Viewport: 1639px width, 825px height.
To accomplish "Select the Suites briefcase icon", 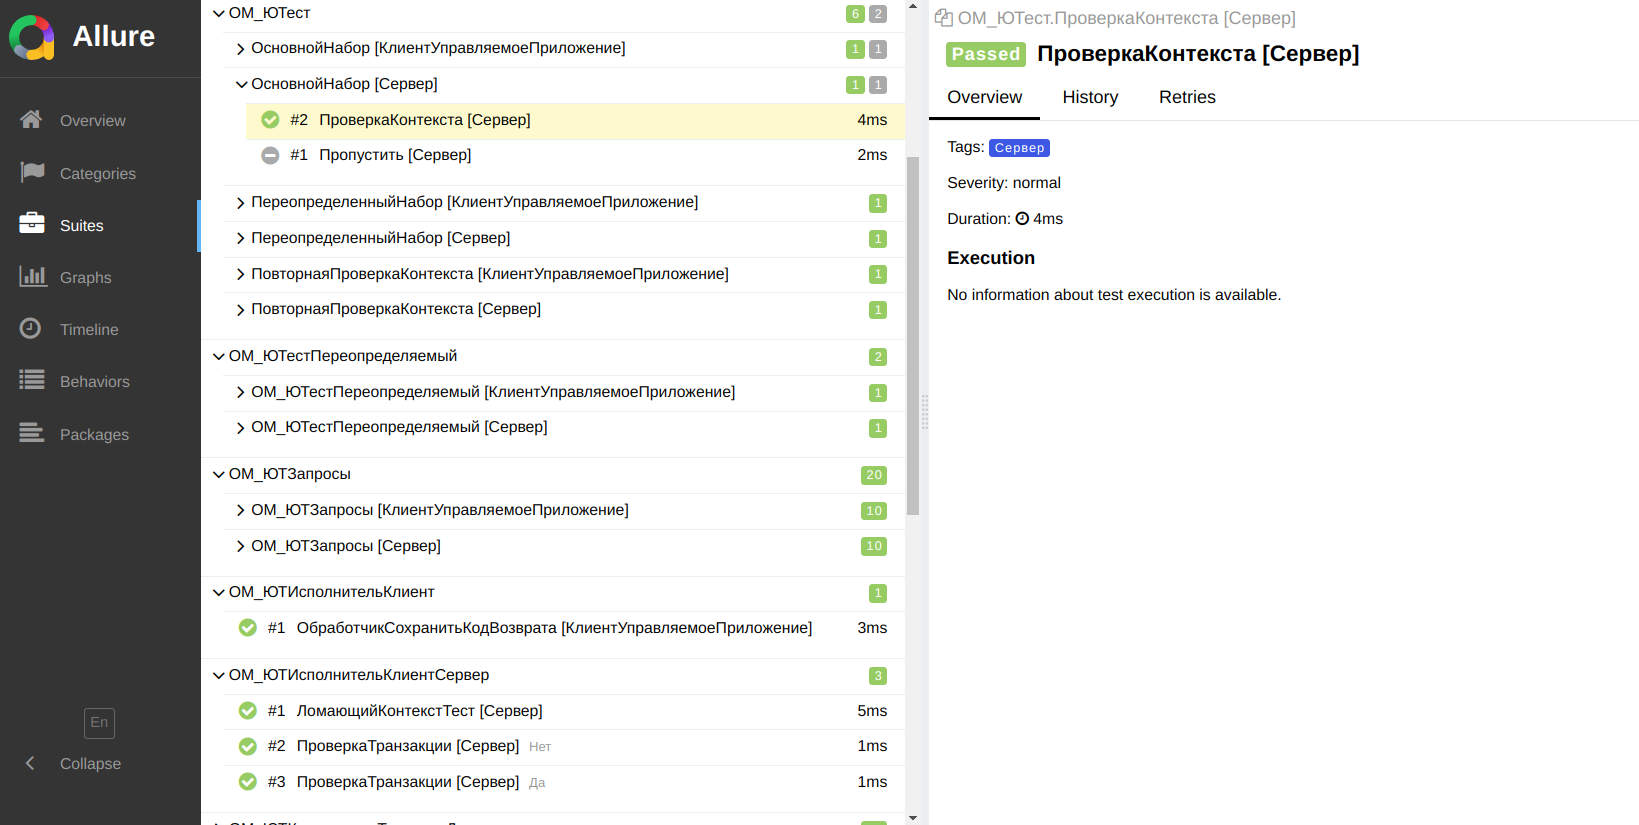I will tap(32, 223).
